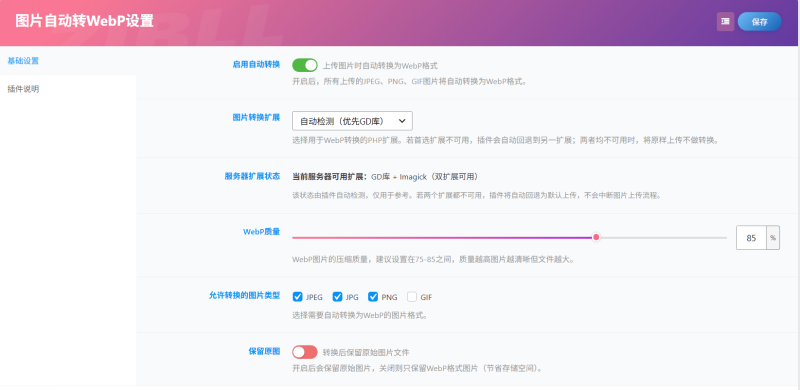800x390 pixels.
Task: Uncheck the JPG checkbox
Action: point(337,297)
